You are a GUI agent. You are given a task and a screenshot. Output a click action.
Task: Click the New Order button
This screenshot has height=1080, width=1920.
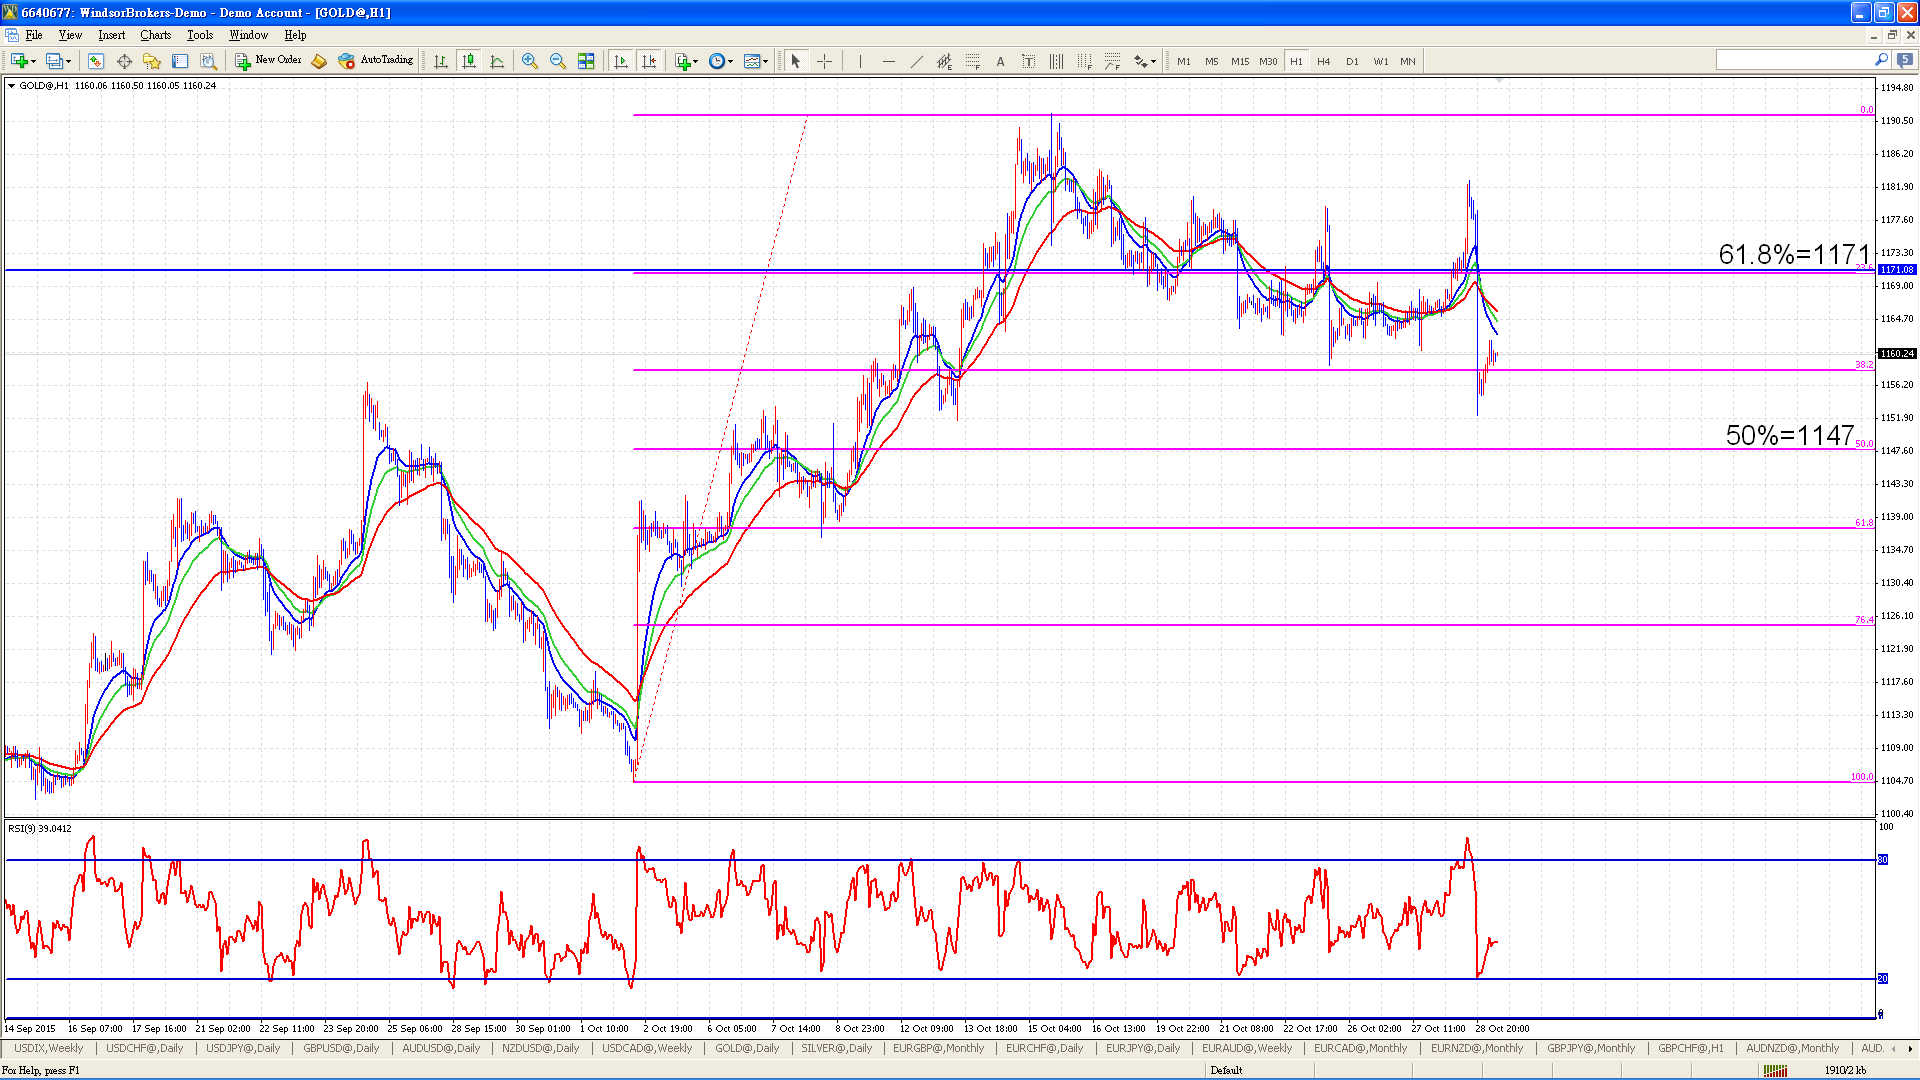tap(268, 60)
